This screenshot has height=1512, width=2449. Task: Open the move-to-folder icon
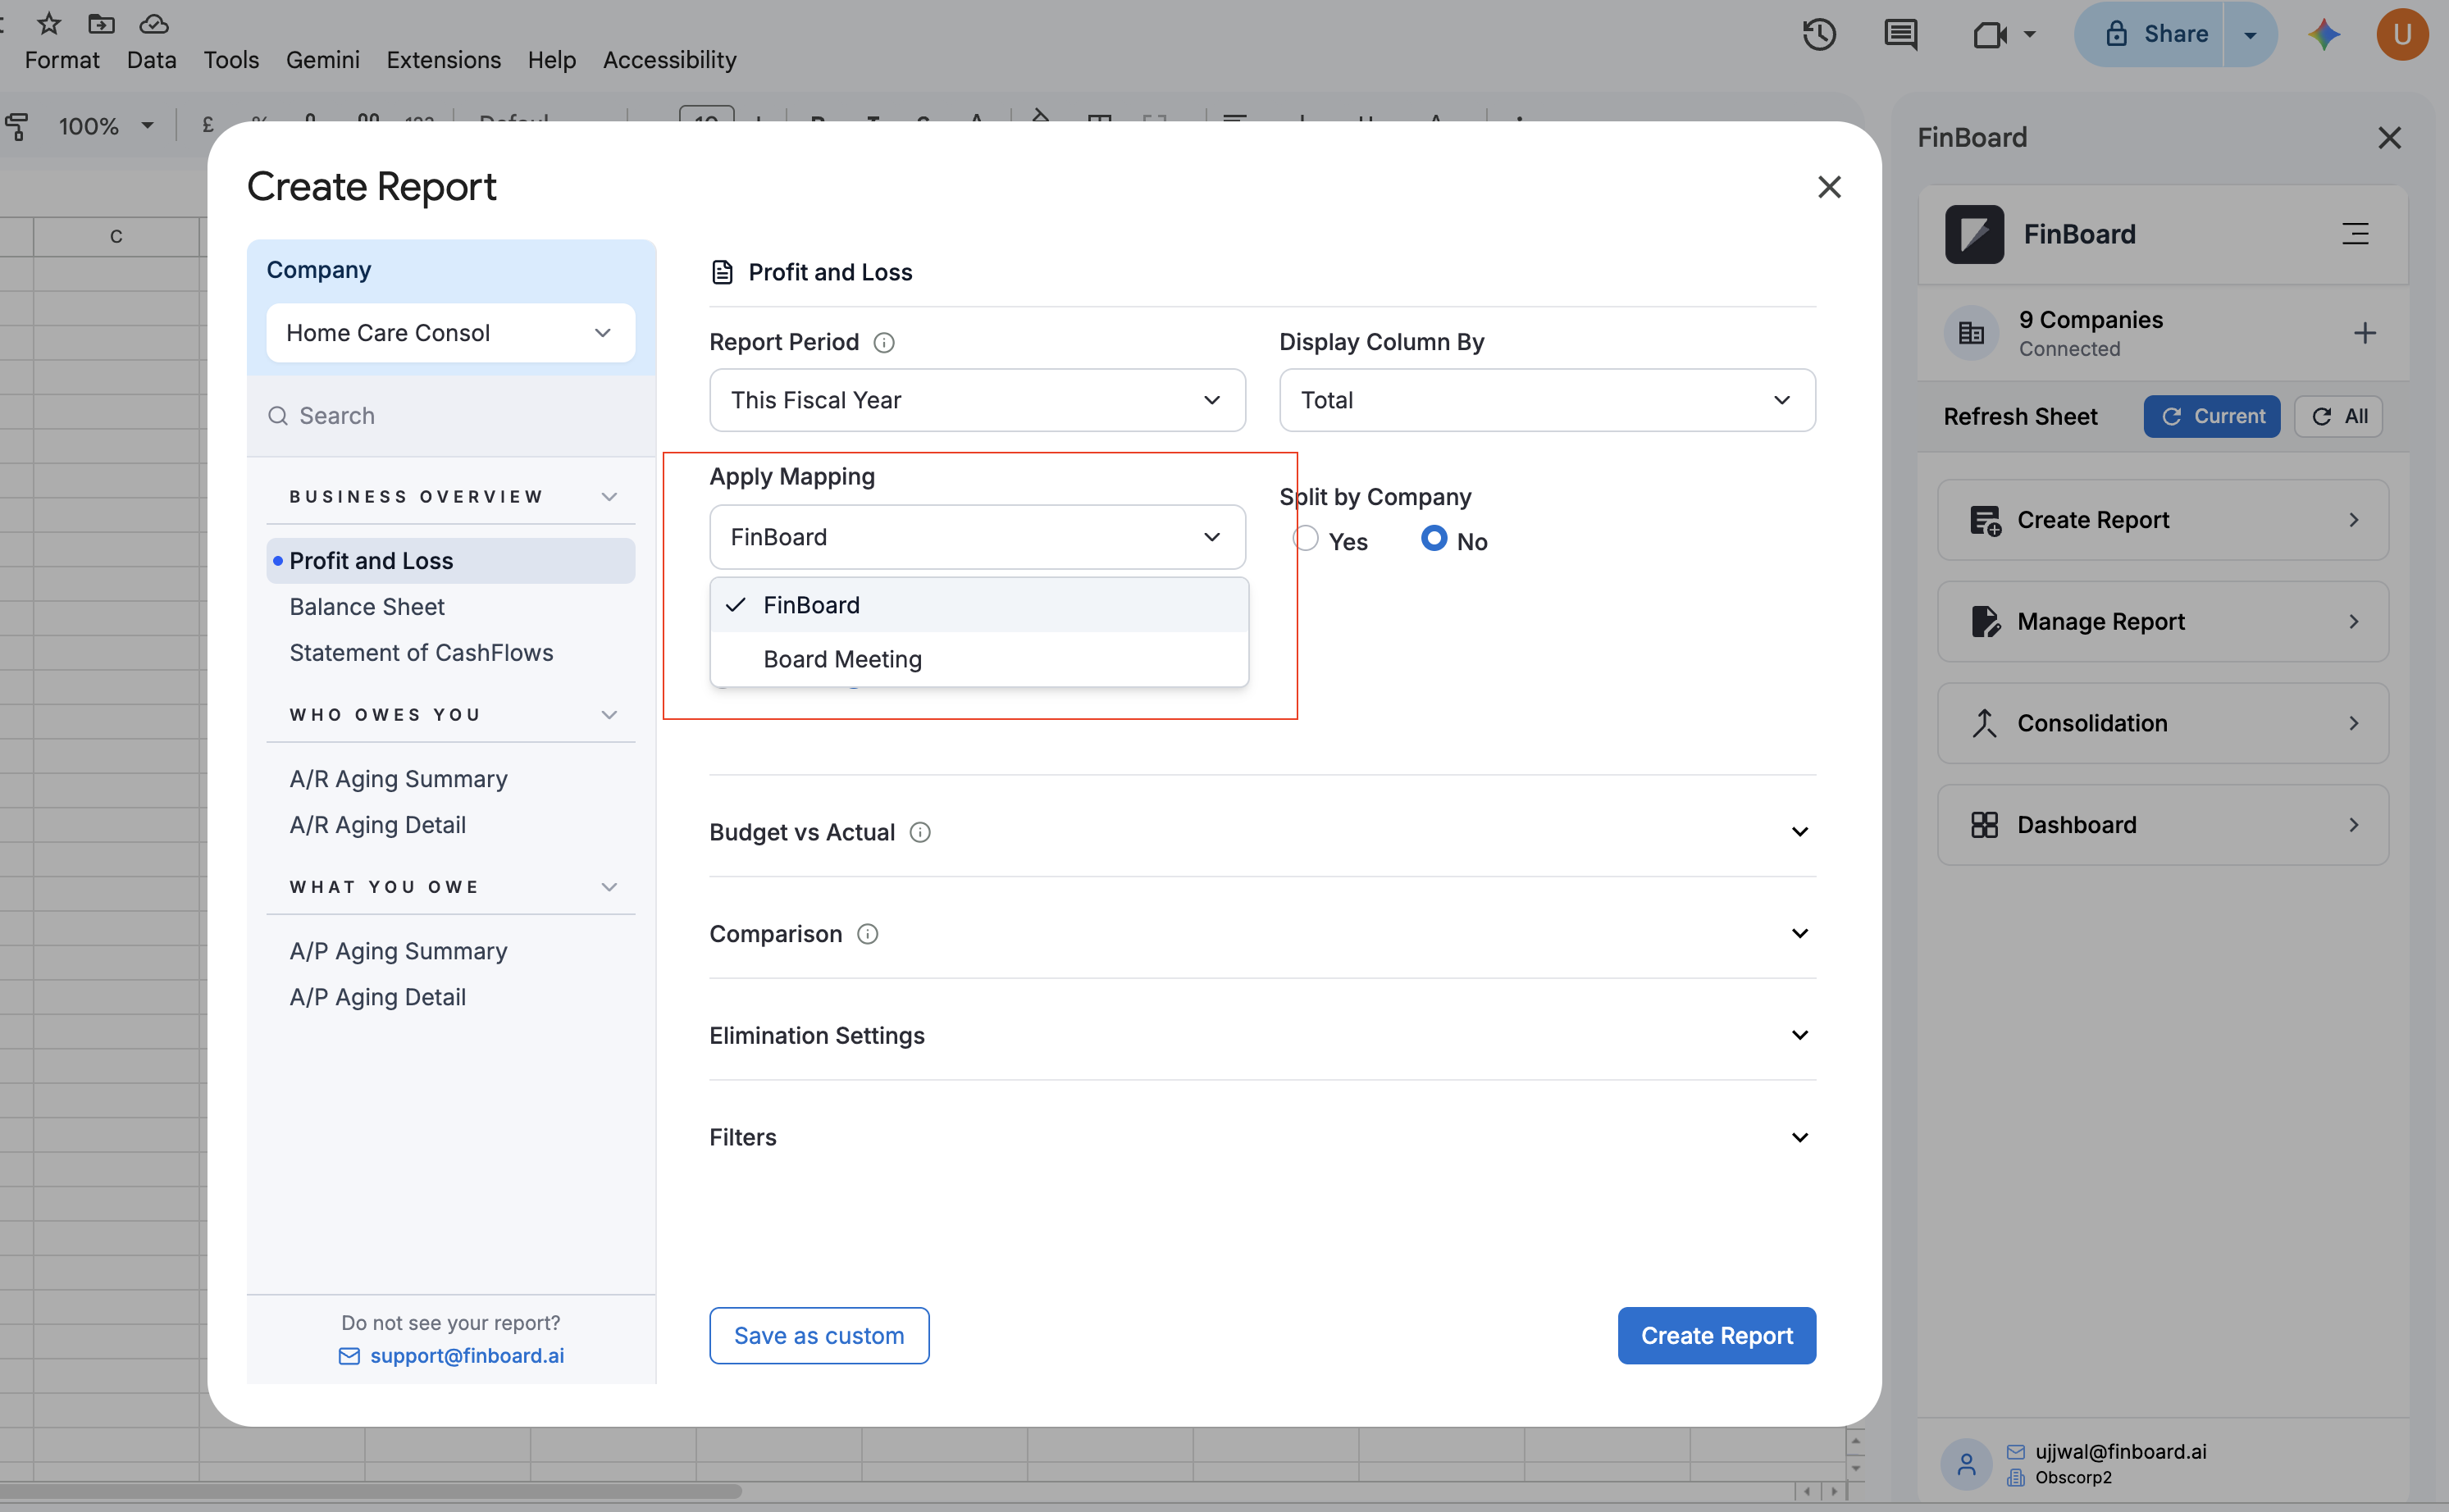point(101,23)
